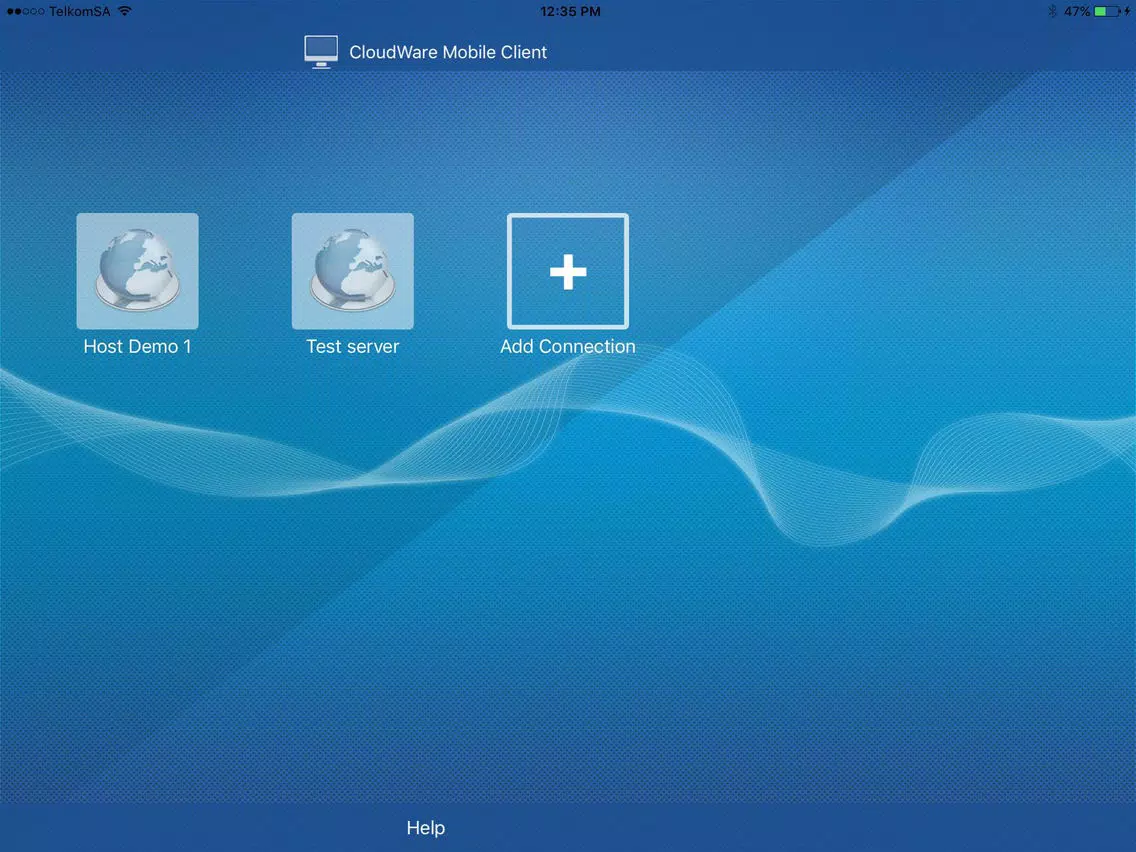Tap the TelkomSA carrier name
1136x852 pixels.
pyautogui.click(x=80, y=12)
